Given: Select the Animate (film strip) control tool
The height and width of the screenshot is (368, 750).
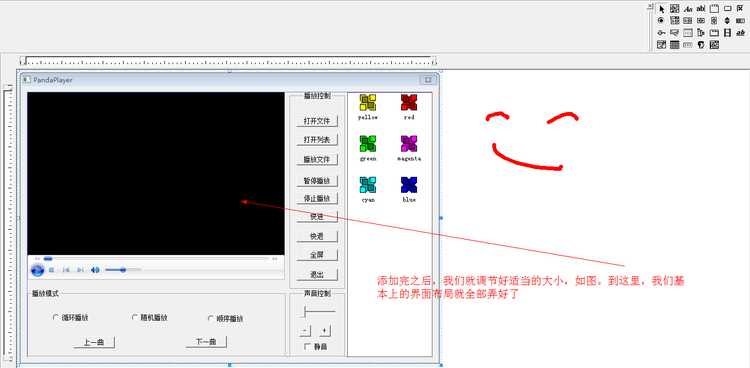Looking at the screenshot, I should 728,33.
